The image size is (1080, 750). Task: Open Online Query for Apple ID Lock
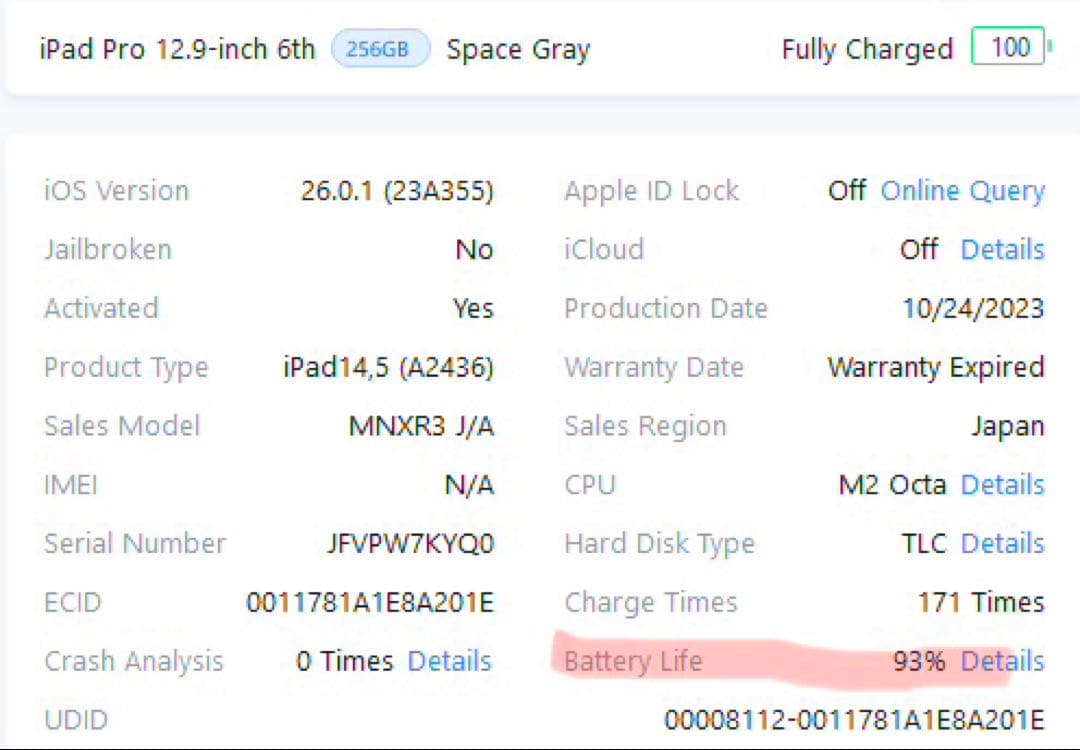(961, 190)
